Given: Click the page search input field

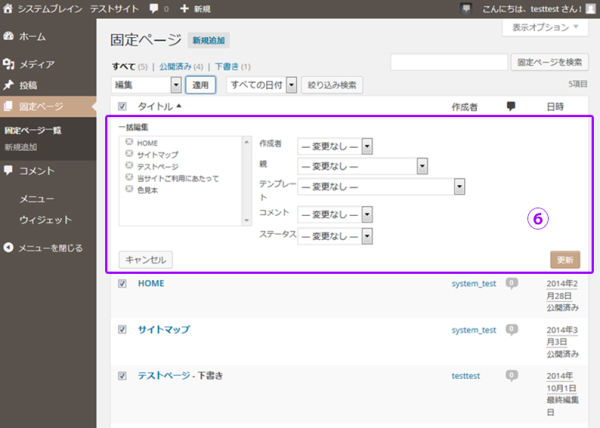Looking at the screenshot, I should (449, 62).
